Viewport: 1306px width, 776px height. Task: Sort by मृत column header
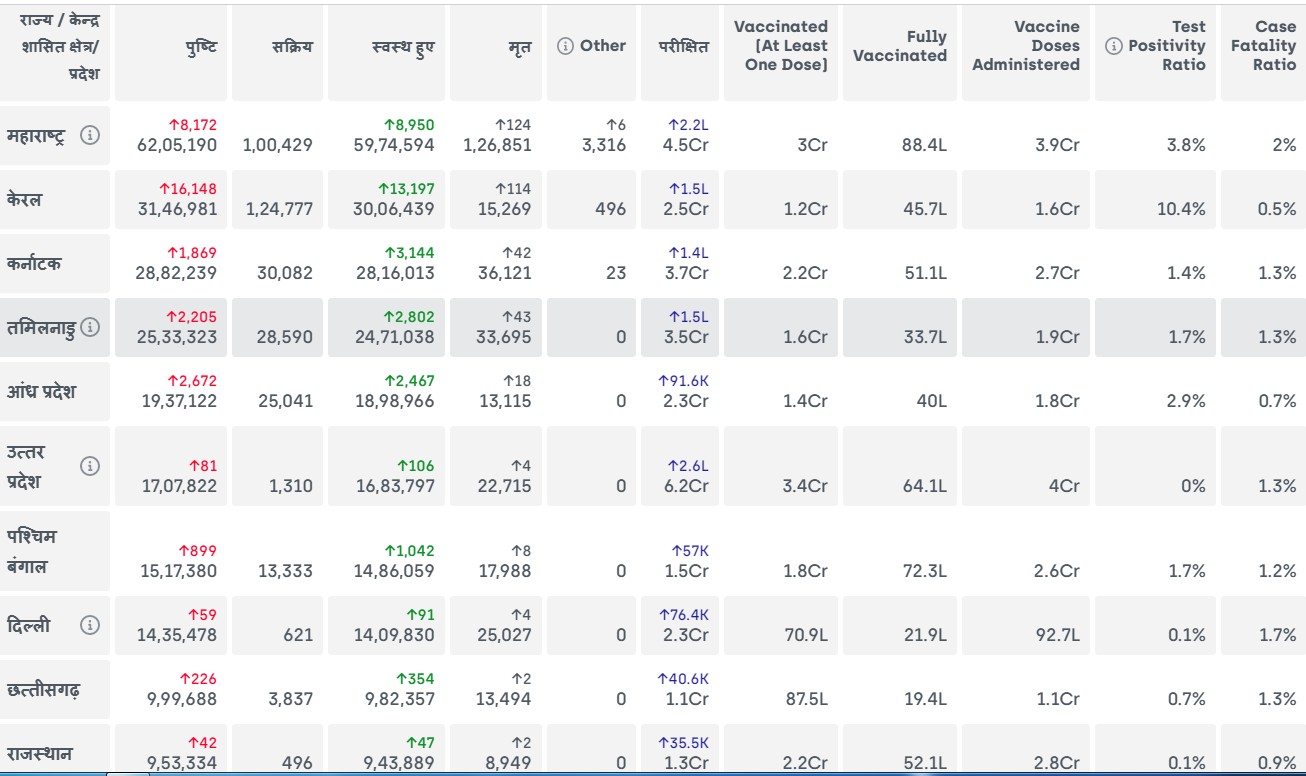[x=519, y=47]
